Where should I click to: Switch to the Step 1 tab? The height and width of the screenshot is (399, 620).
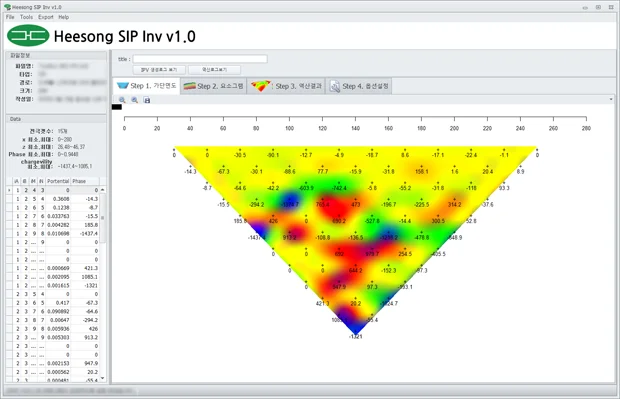point(147,86)
